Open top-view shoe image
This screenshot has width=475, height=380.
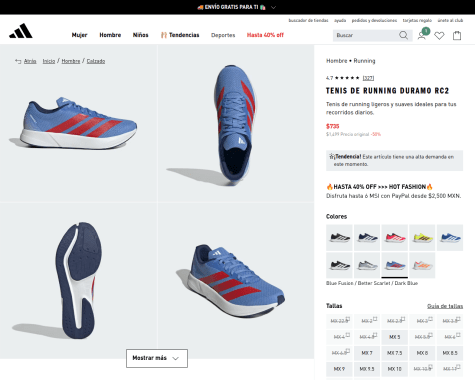(x=236, y=123)
